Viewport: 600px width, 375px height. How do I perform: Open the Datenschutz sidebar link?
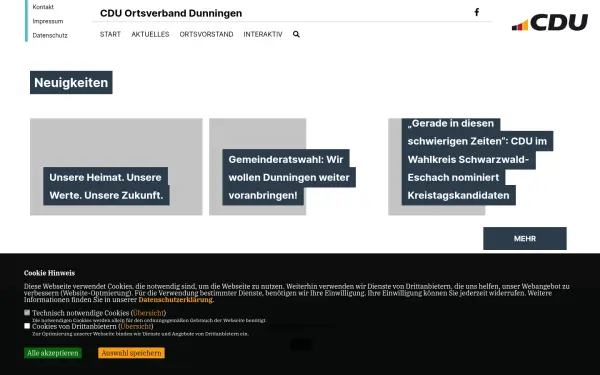click(x=50, y=35)
